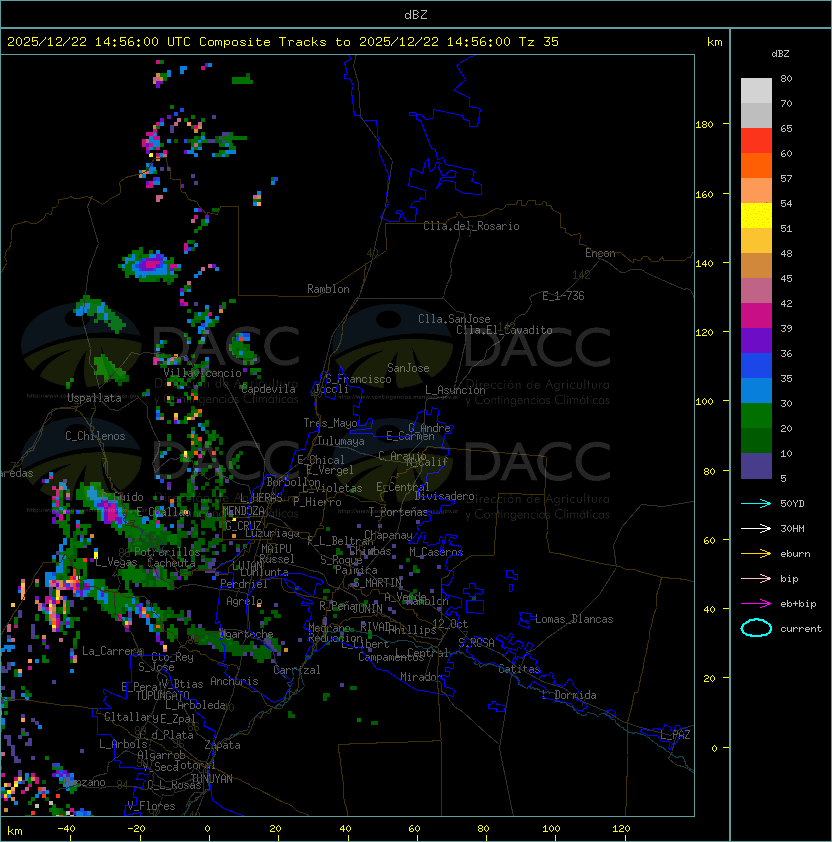Viewport: 832px width, 842px height.
Task: Click the 'Clla.del_Rosario' map label
Action: click(x=471, y=227)
